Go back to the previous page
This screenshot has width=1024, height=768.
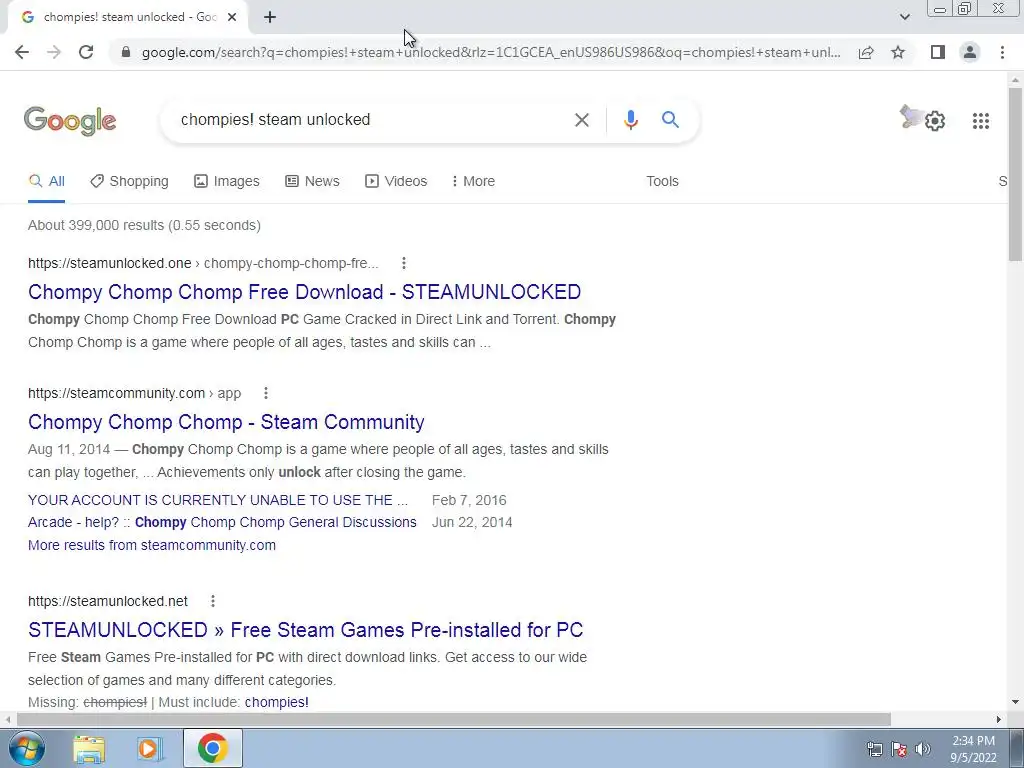[x=22, y=52]
